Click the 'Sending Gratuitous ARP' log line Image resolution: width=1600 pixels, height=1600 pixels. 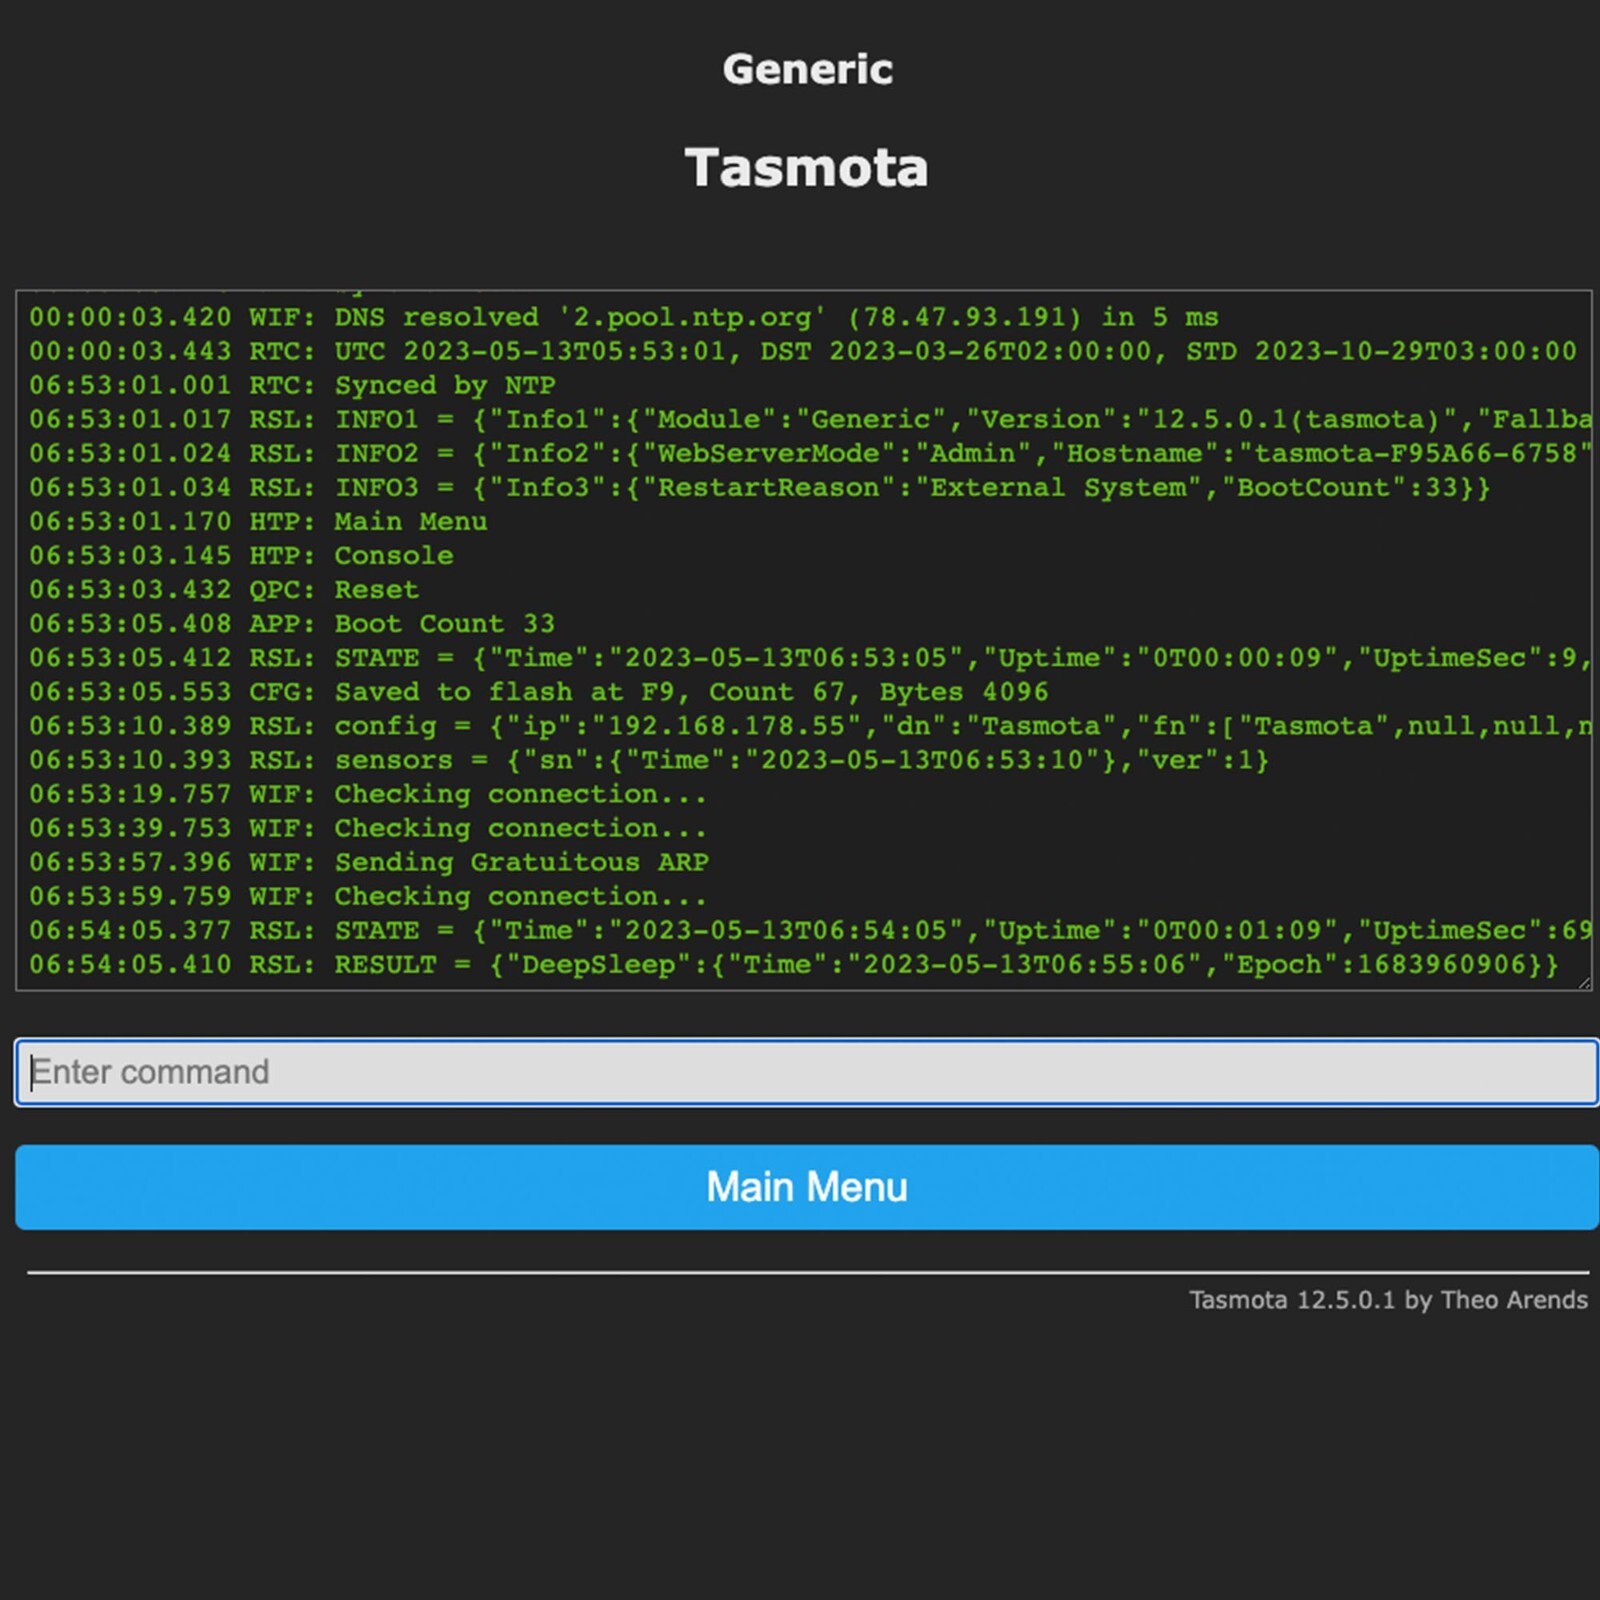pyautogui.click(x=369, y=861)
